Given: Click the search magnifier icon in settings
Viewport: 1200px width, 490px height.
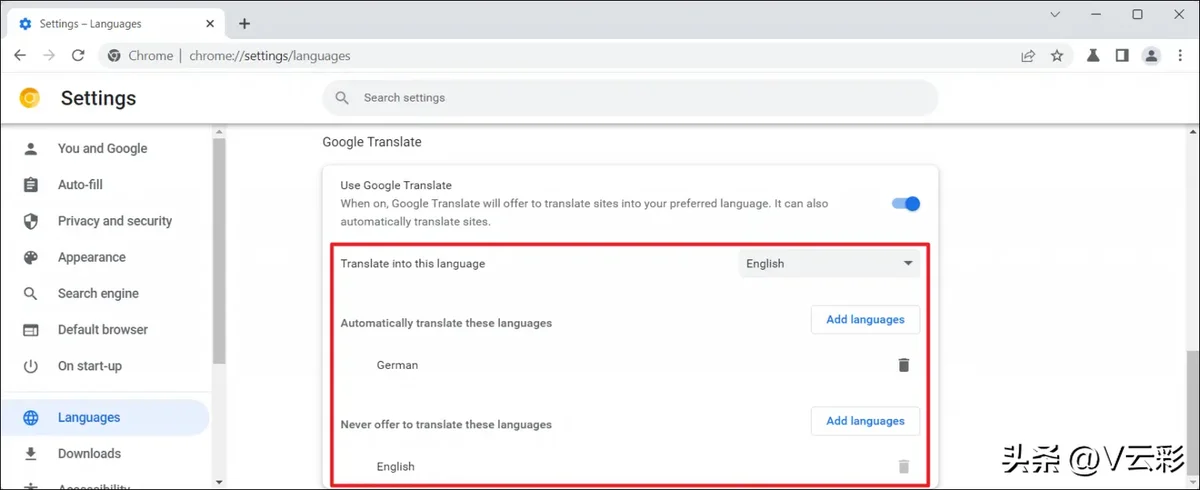Looking at the screenshot, I should 342,98.
